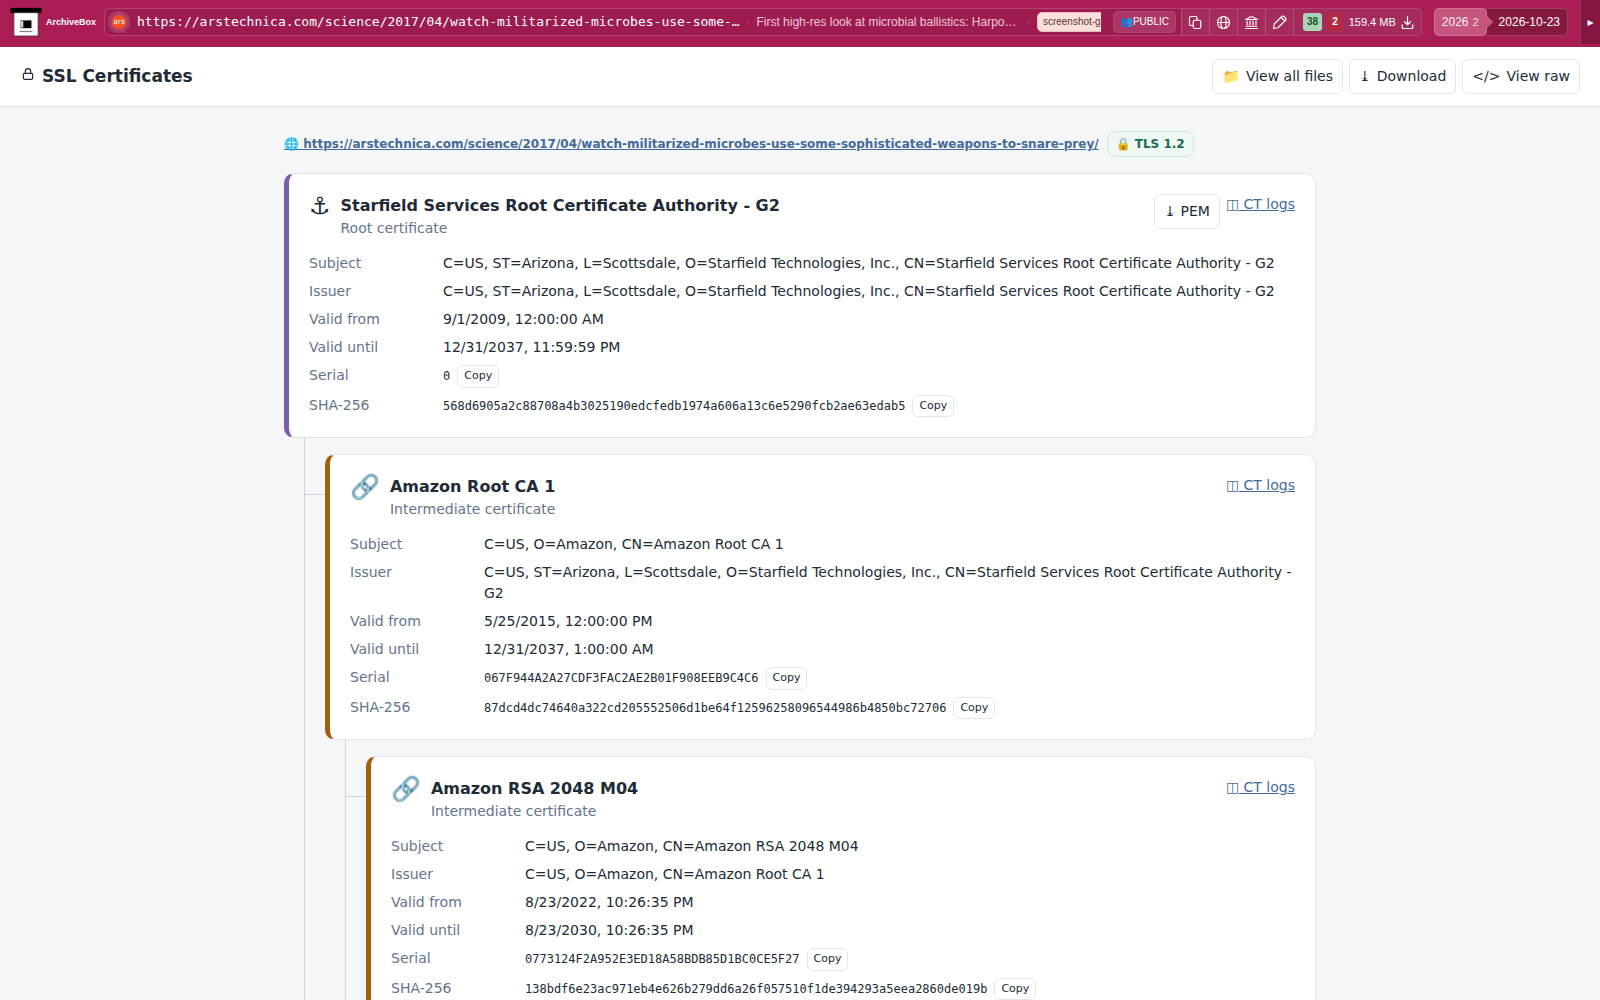Click the anchor icon of Starfield certificate
Image resolution: width=1600 pixels, height=1000 pixels.
point(320,206)
